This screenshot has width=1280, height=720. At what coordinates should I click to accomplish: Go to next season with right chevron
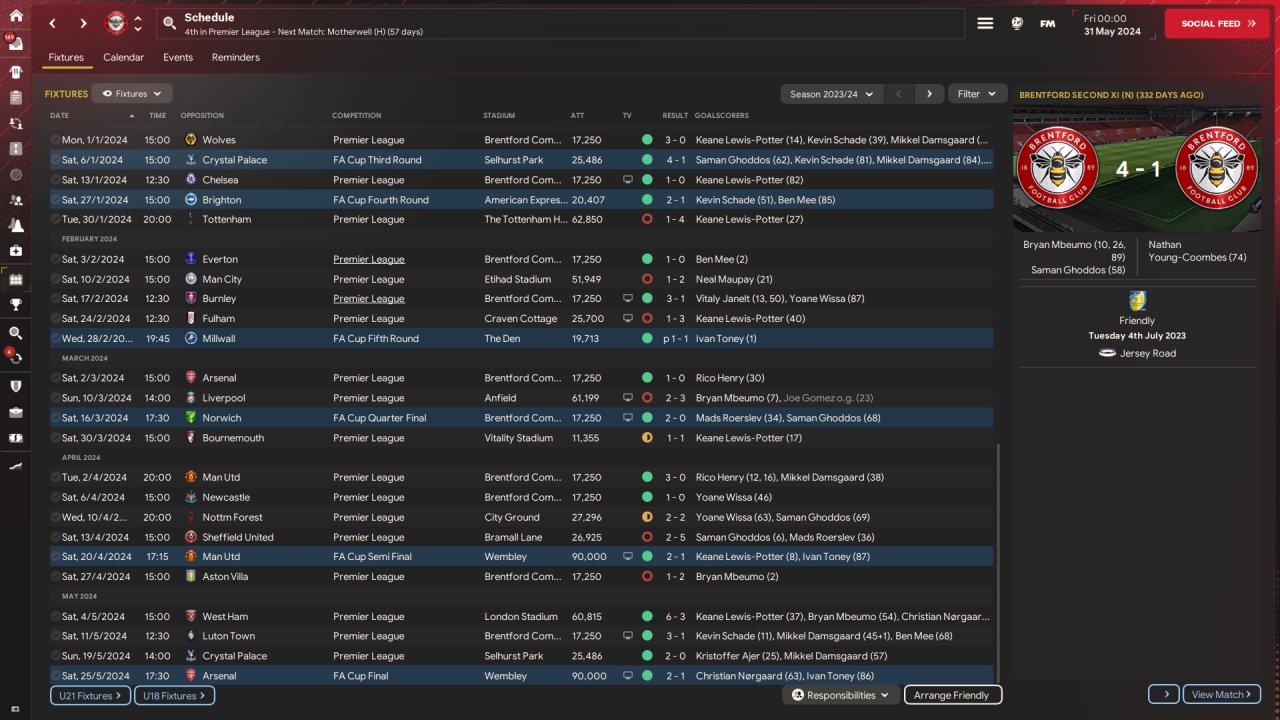click(929, 94)
